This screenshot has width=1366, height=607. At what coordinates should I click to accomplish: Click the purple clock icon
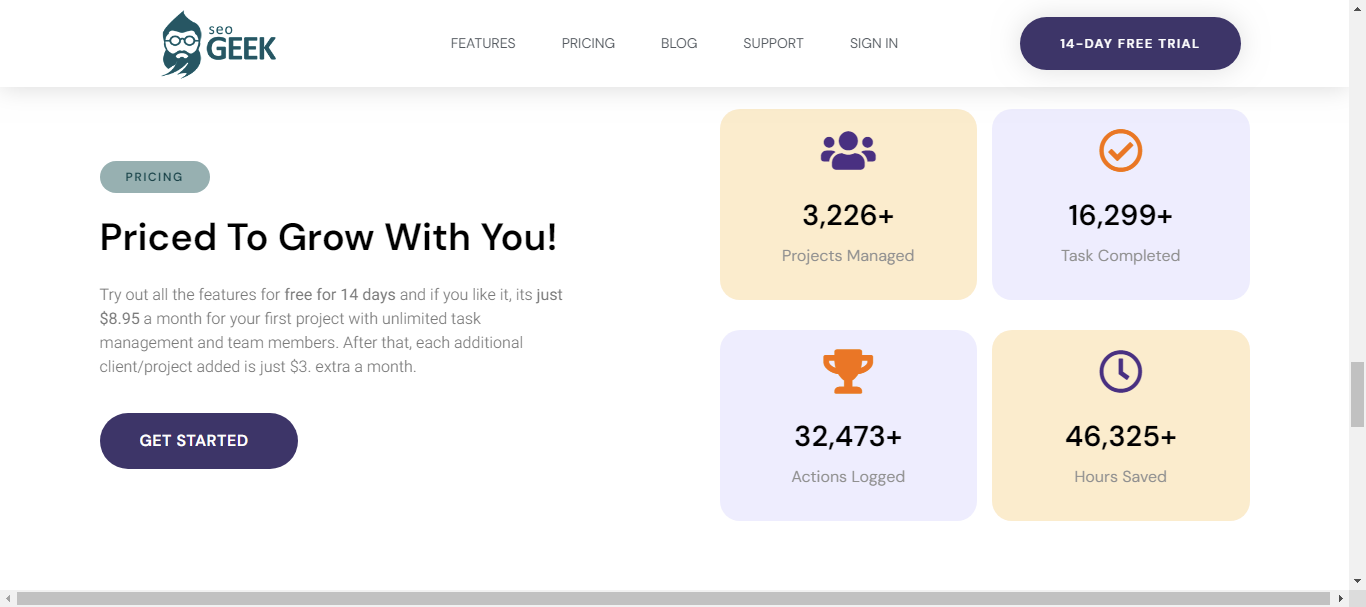(x=1120, y=371)
